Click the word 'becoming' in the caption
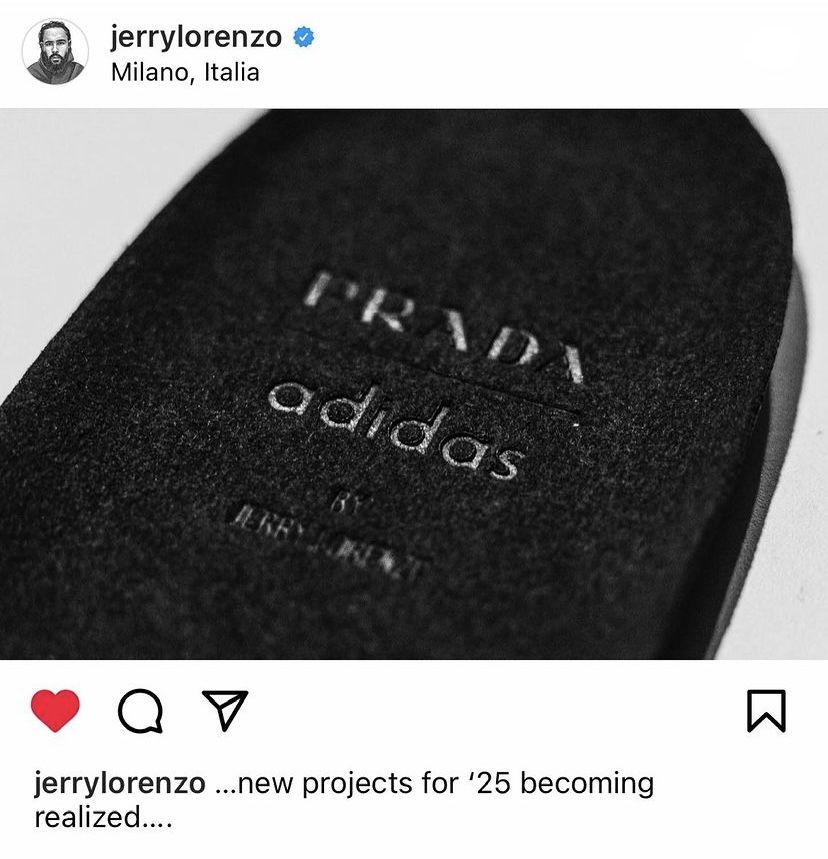828x859 pixels. [x=587, y=784]
